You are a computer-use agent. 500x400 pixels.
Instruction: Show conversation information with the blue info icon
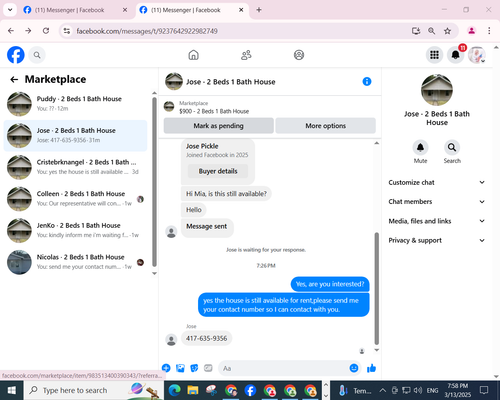pos(367,81)
